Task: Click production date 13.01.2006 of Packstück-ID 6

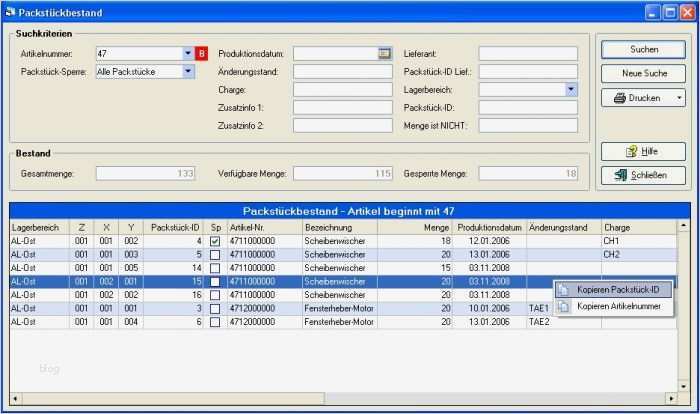Action: tap(489, 322)
